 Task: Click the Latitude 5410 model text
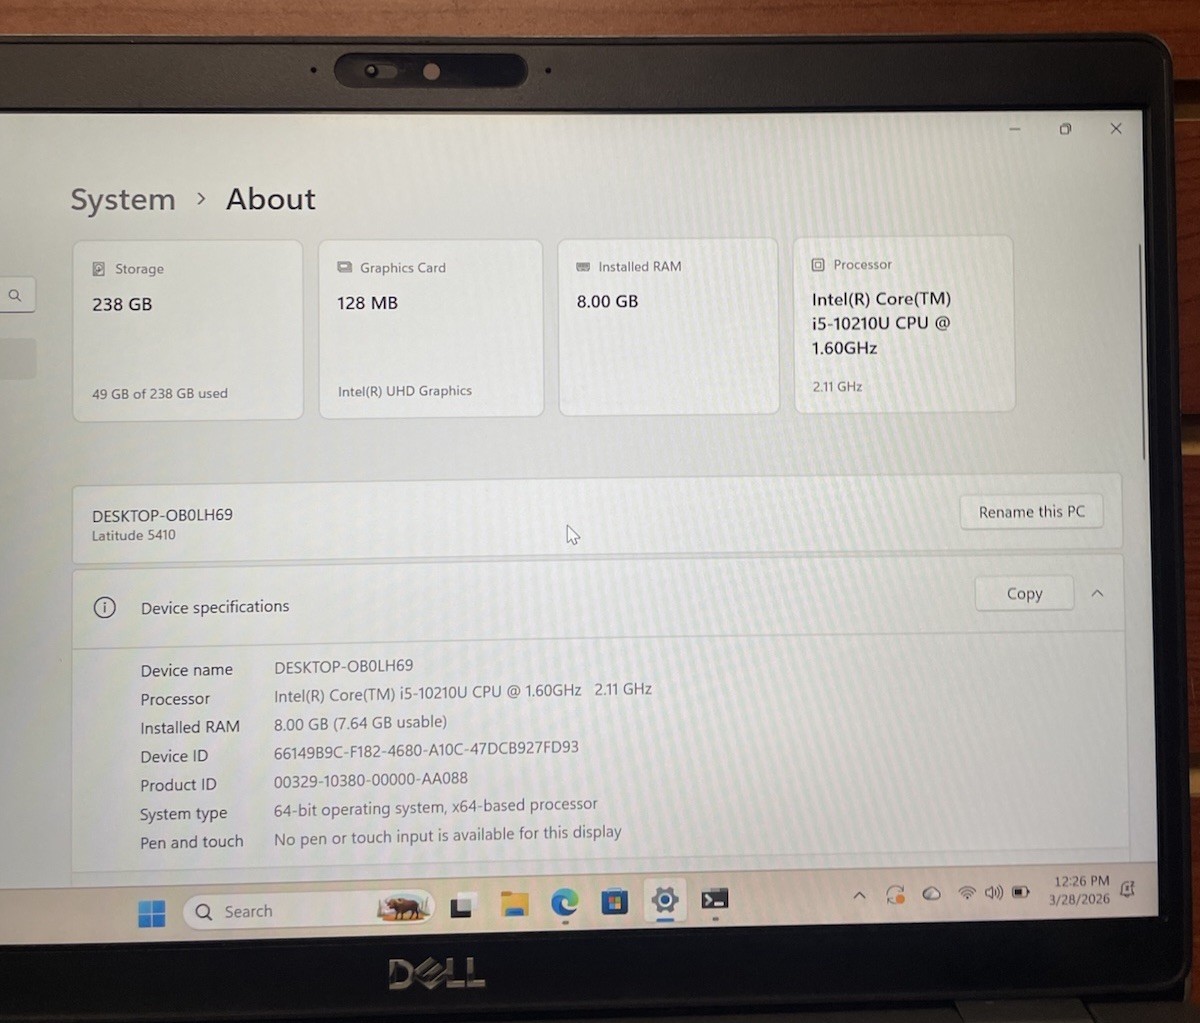[x=133, y=535]
